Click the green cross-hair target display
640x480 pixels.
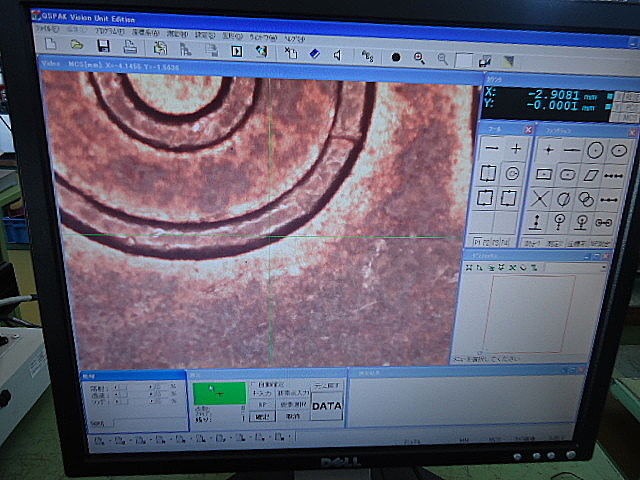pos(220,393)
